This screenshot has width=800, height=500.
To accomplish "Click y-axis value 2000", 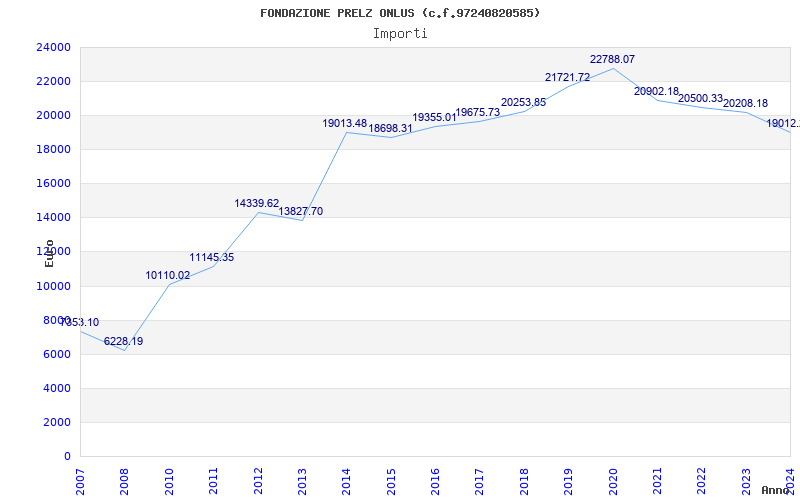I will 56,422.
